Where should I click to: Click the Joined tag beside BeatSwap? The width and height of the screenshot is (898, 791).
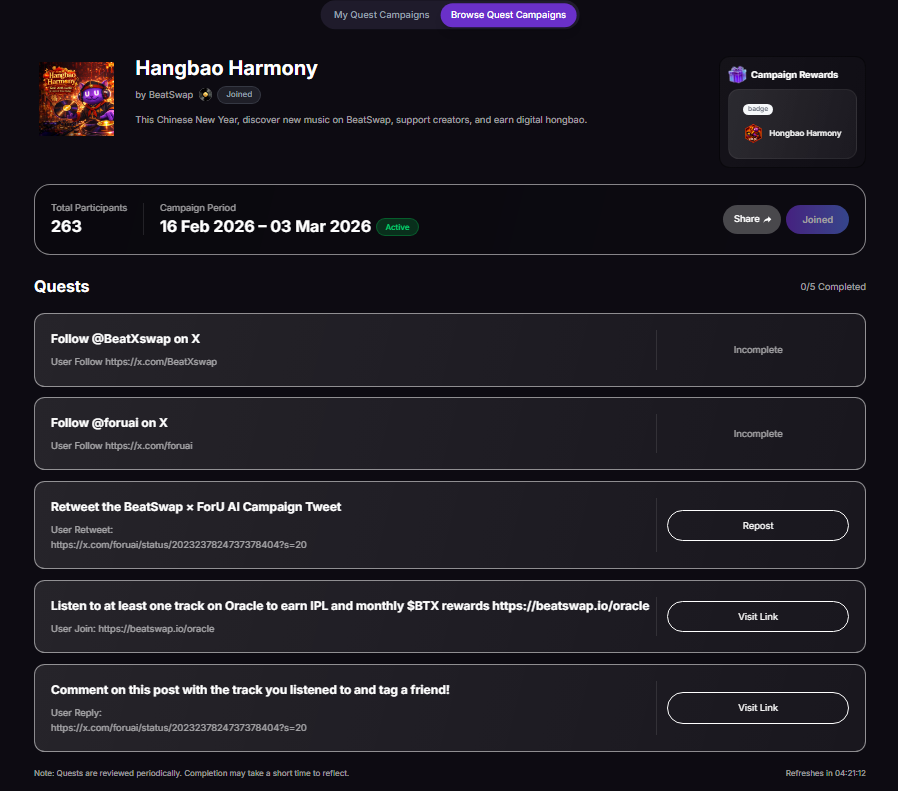[239, 95]
